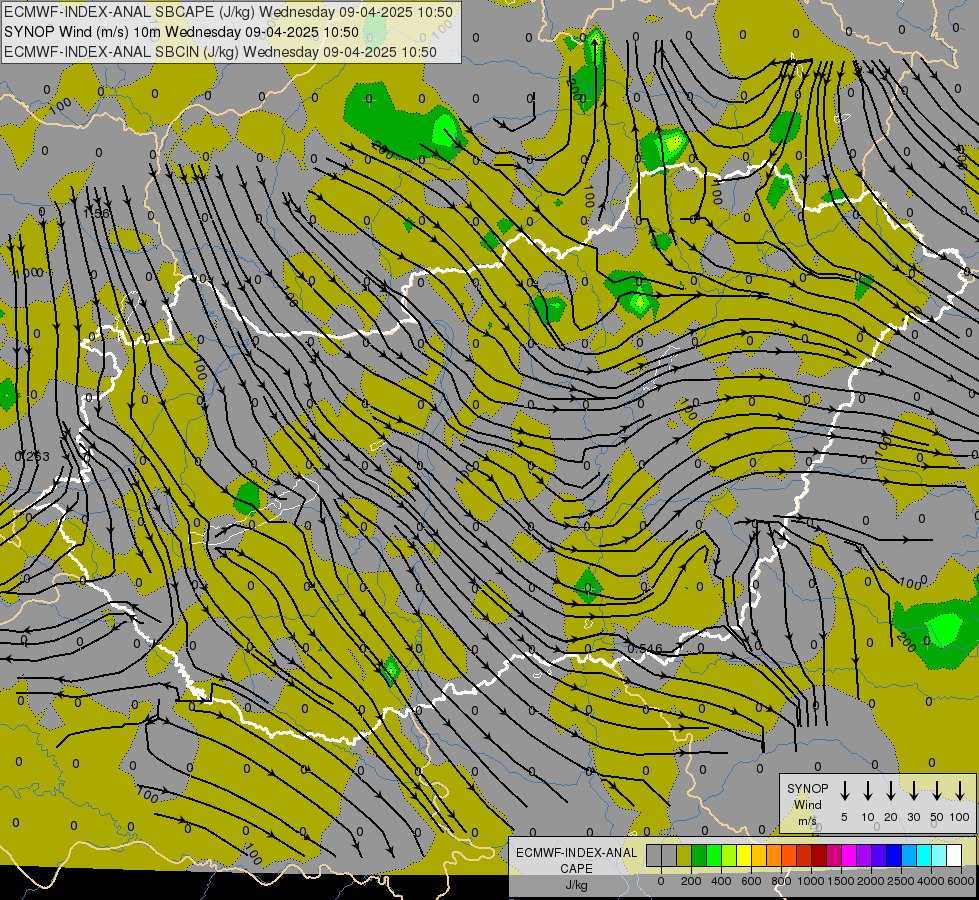Click the 4000 tick label in CAPE legend

point(931,881)
